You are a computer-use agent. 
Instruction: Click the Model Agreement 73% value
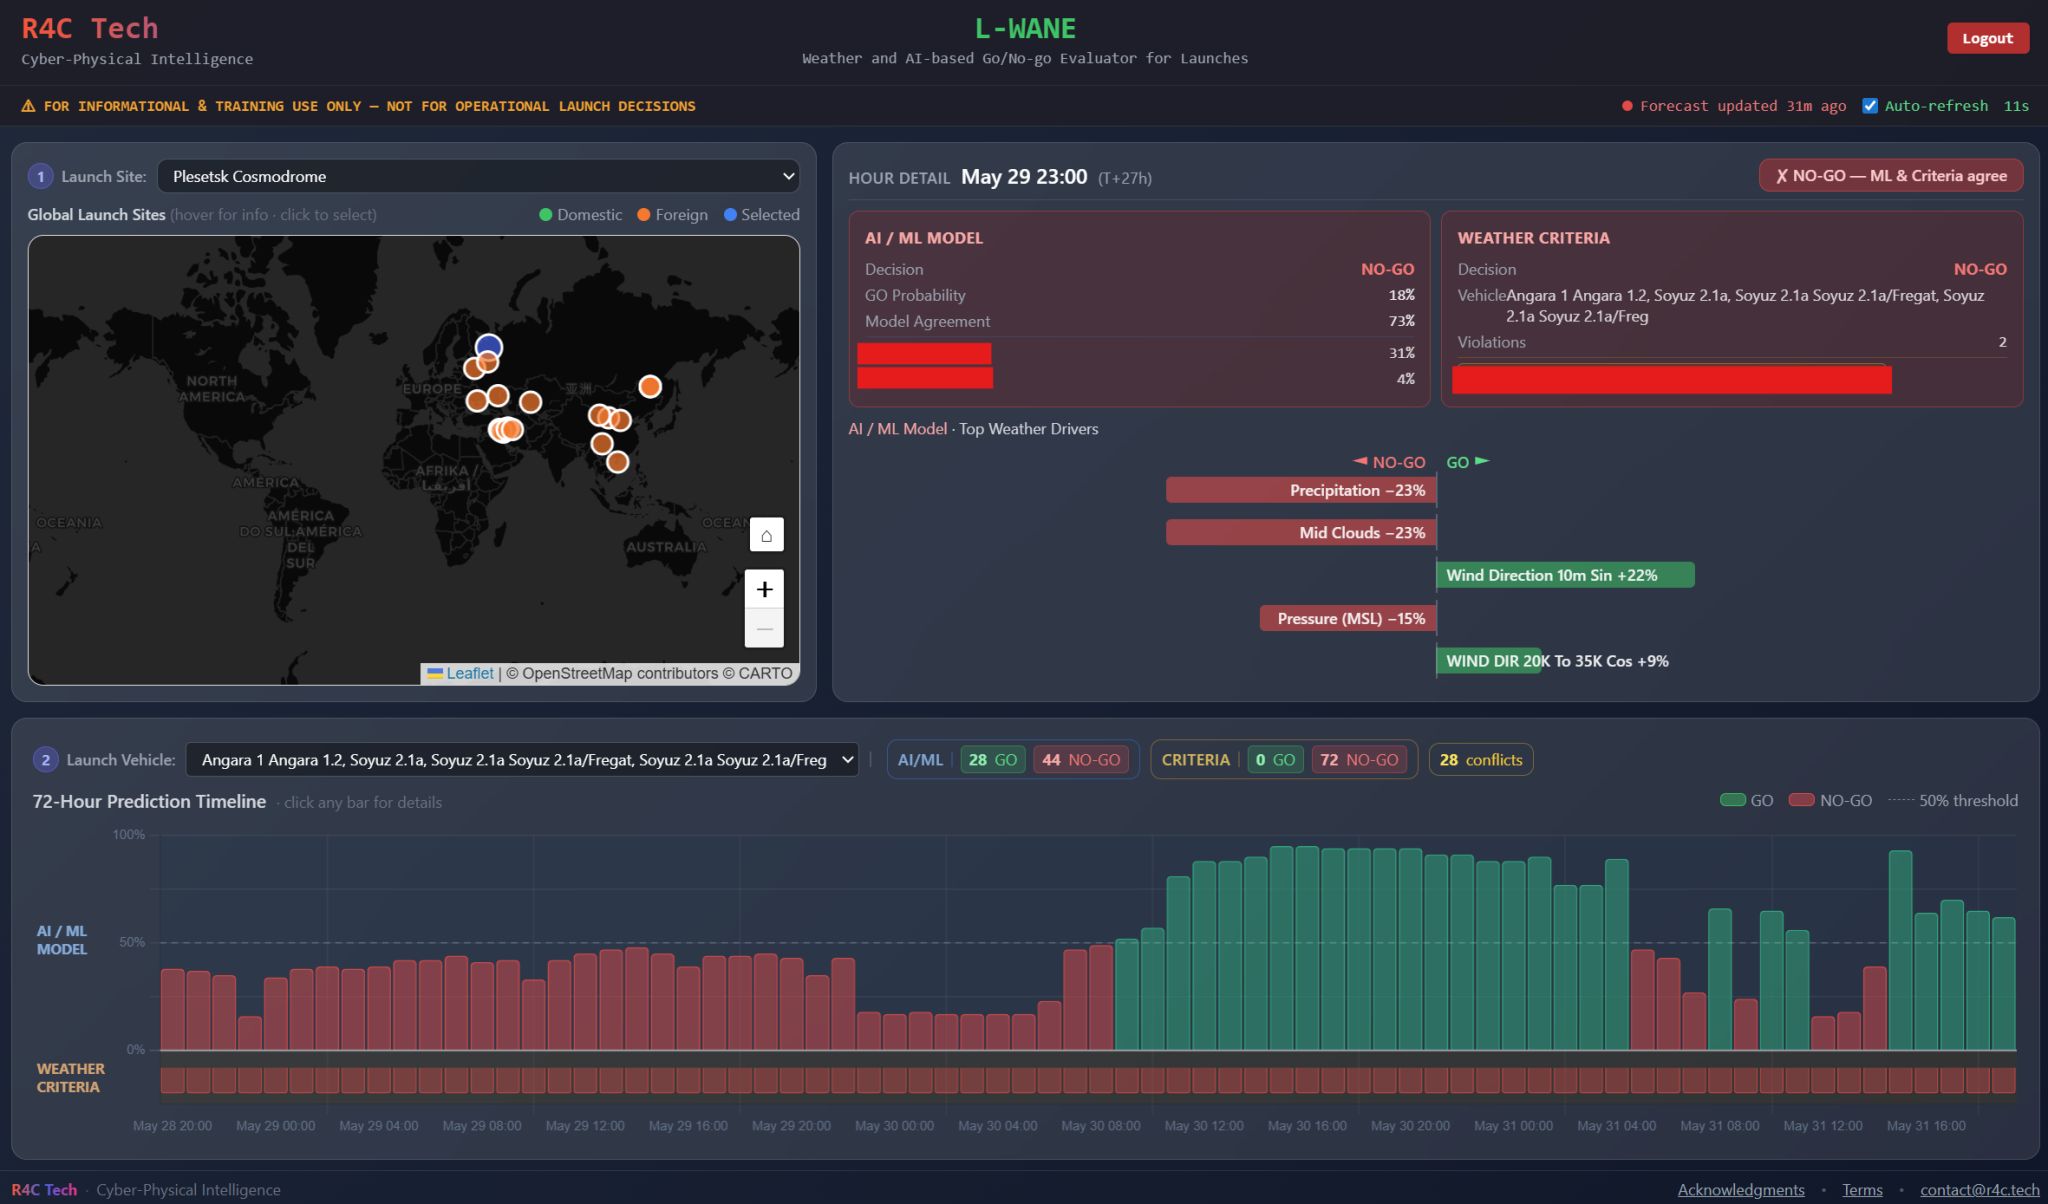tap(1401, 321)
